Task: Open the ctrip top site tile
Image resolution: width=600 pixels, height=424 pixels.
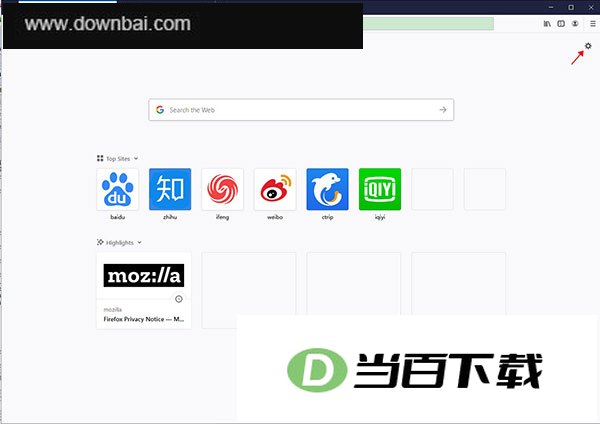Action: 328,189
